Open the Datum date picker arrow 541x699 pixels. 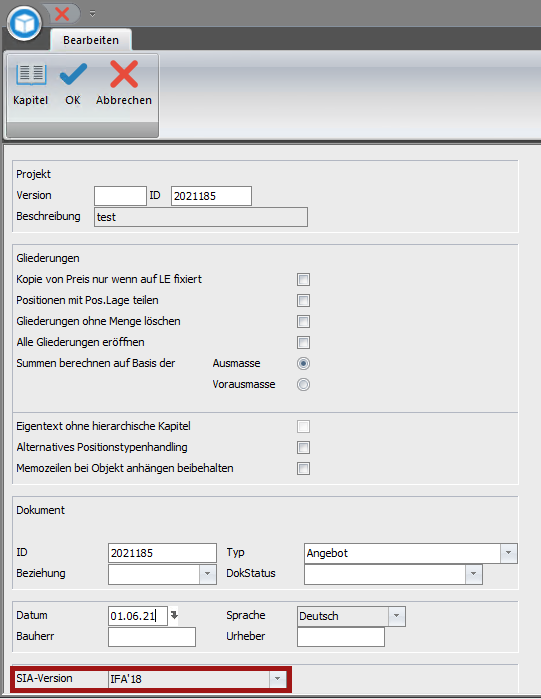tap(174, 615)
